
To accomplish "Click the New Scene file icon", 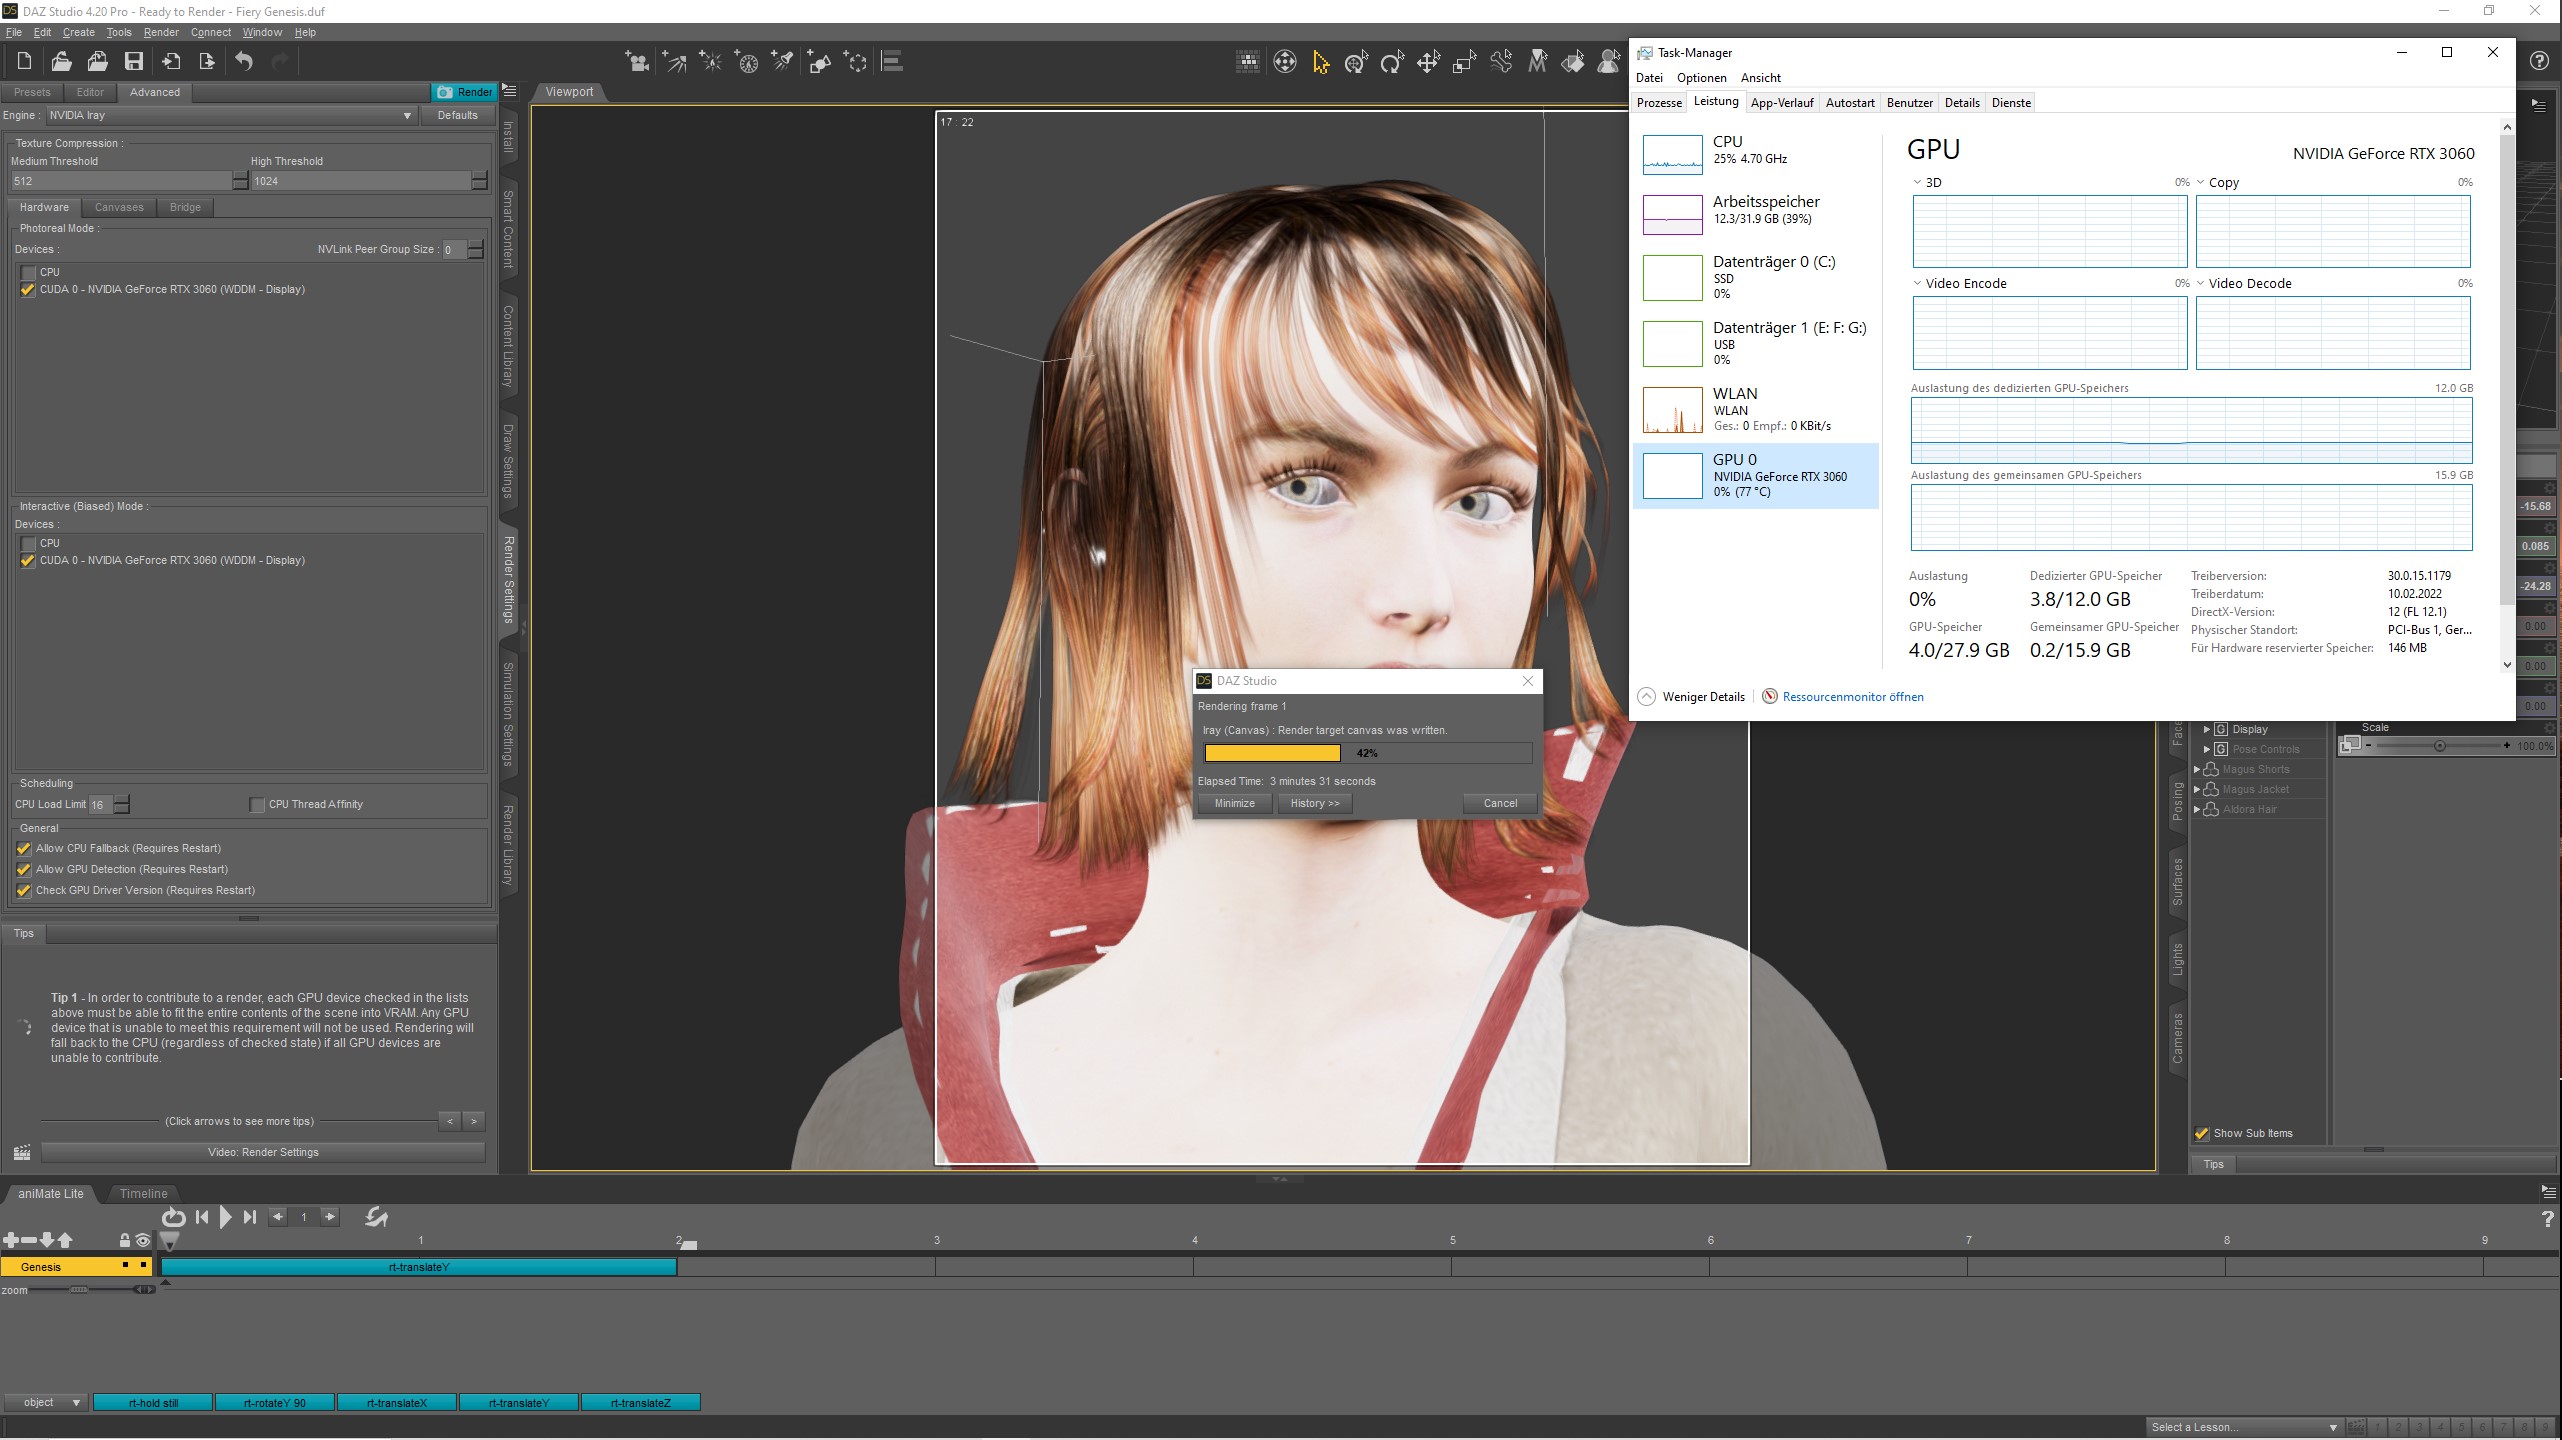I will pos(24,62).
